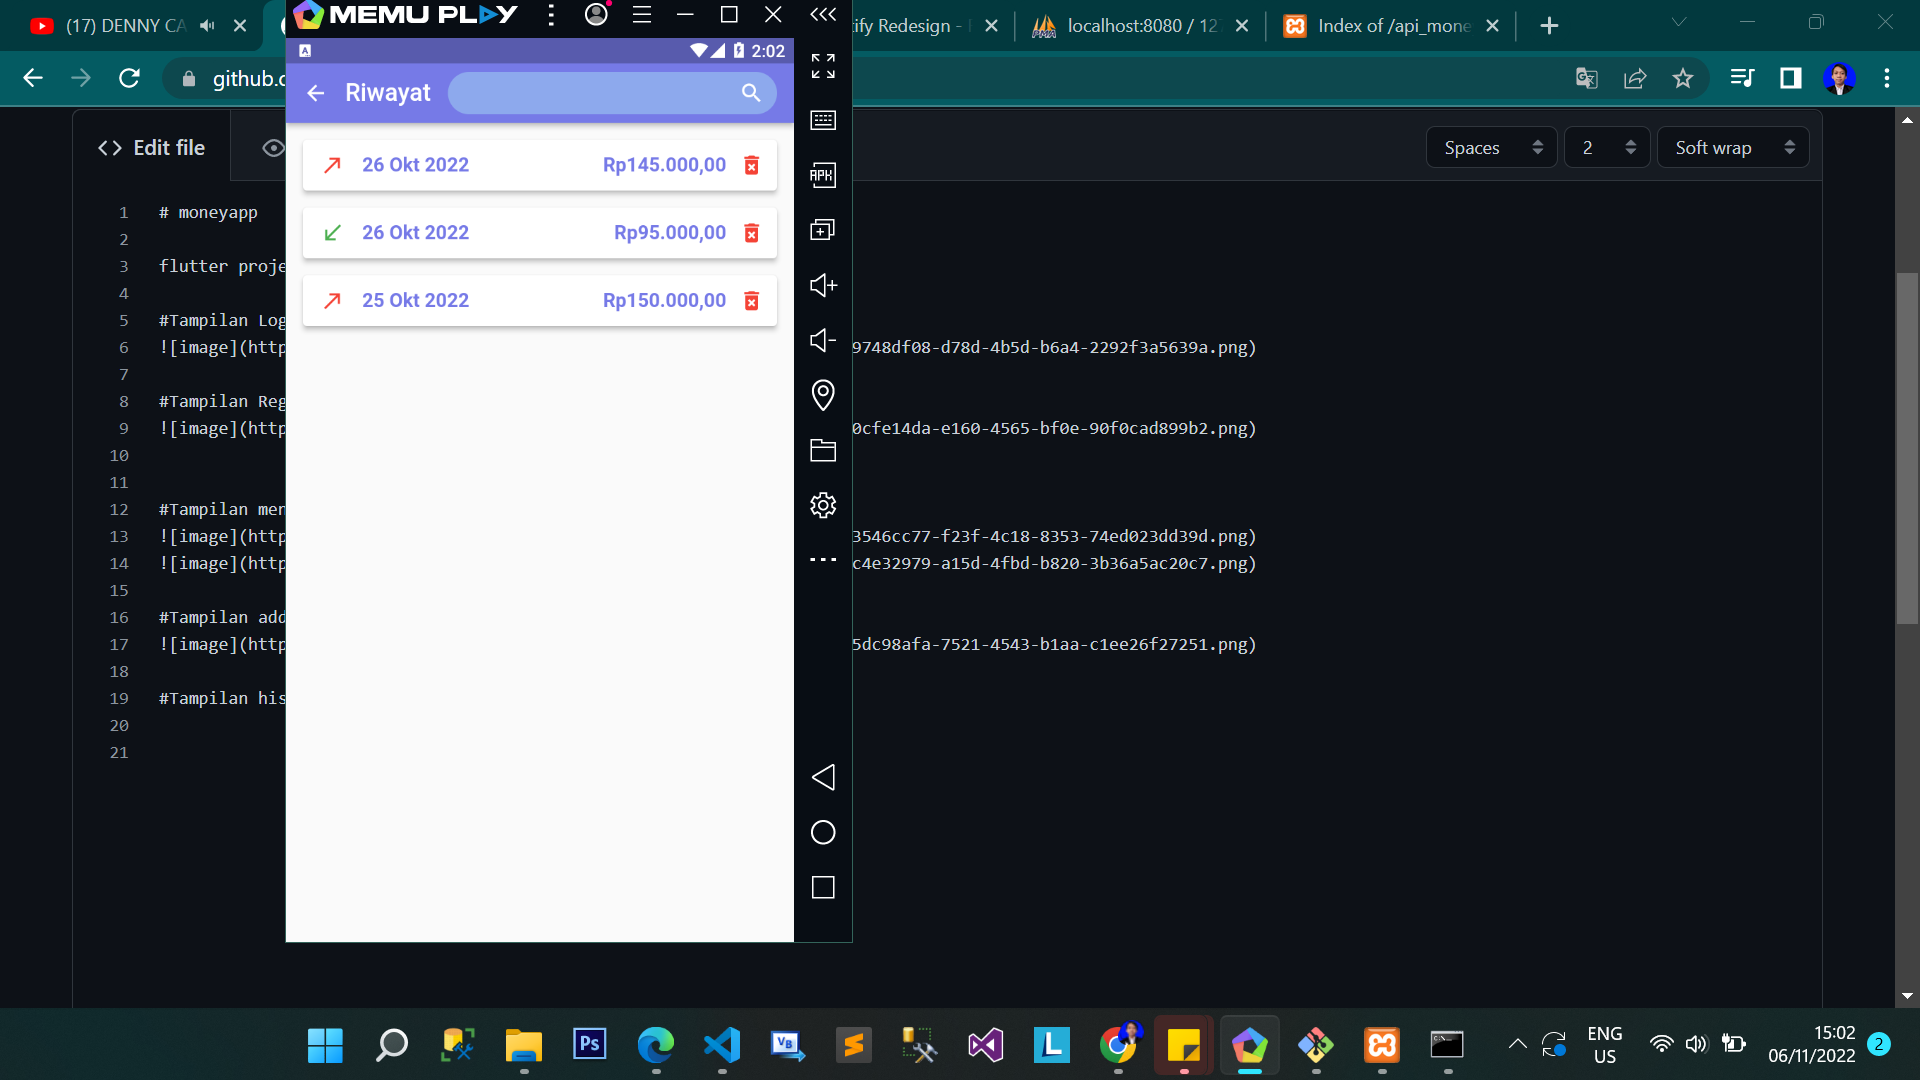Open the APK installer in MEmu sidebar
The width and height of the screenshot is (1920, 1080).
(822, 175)
